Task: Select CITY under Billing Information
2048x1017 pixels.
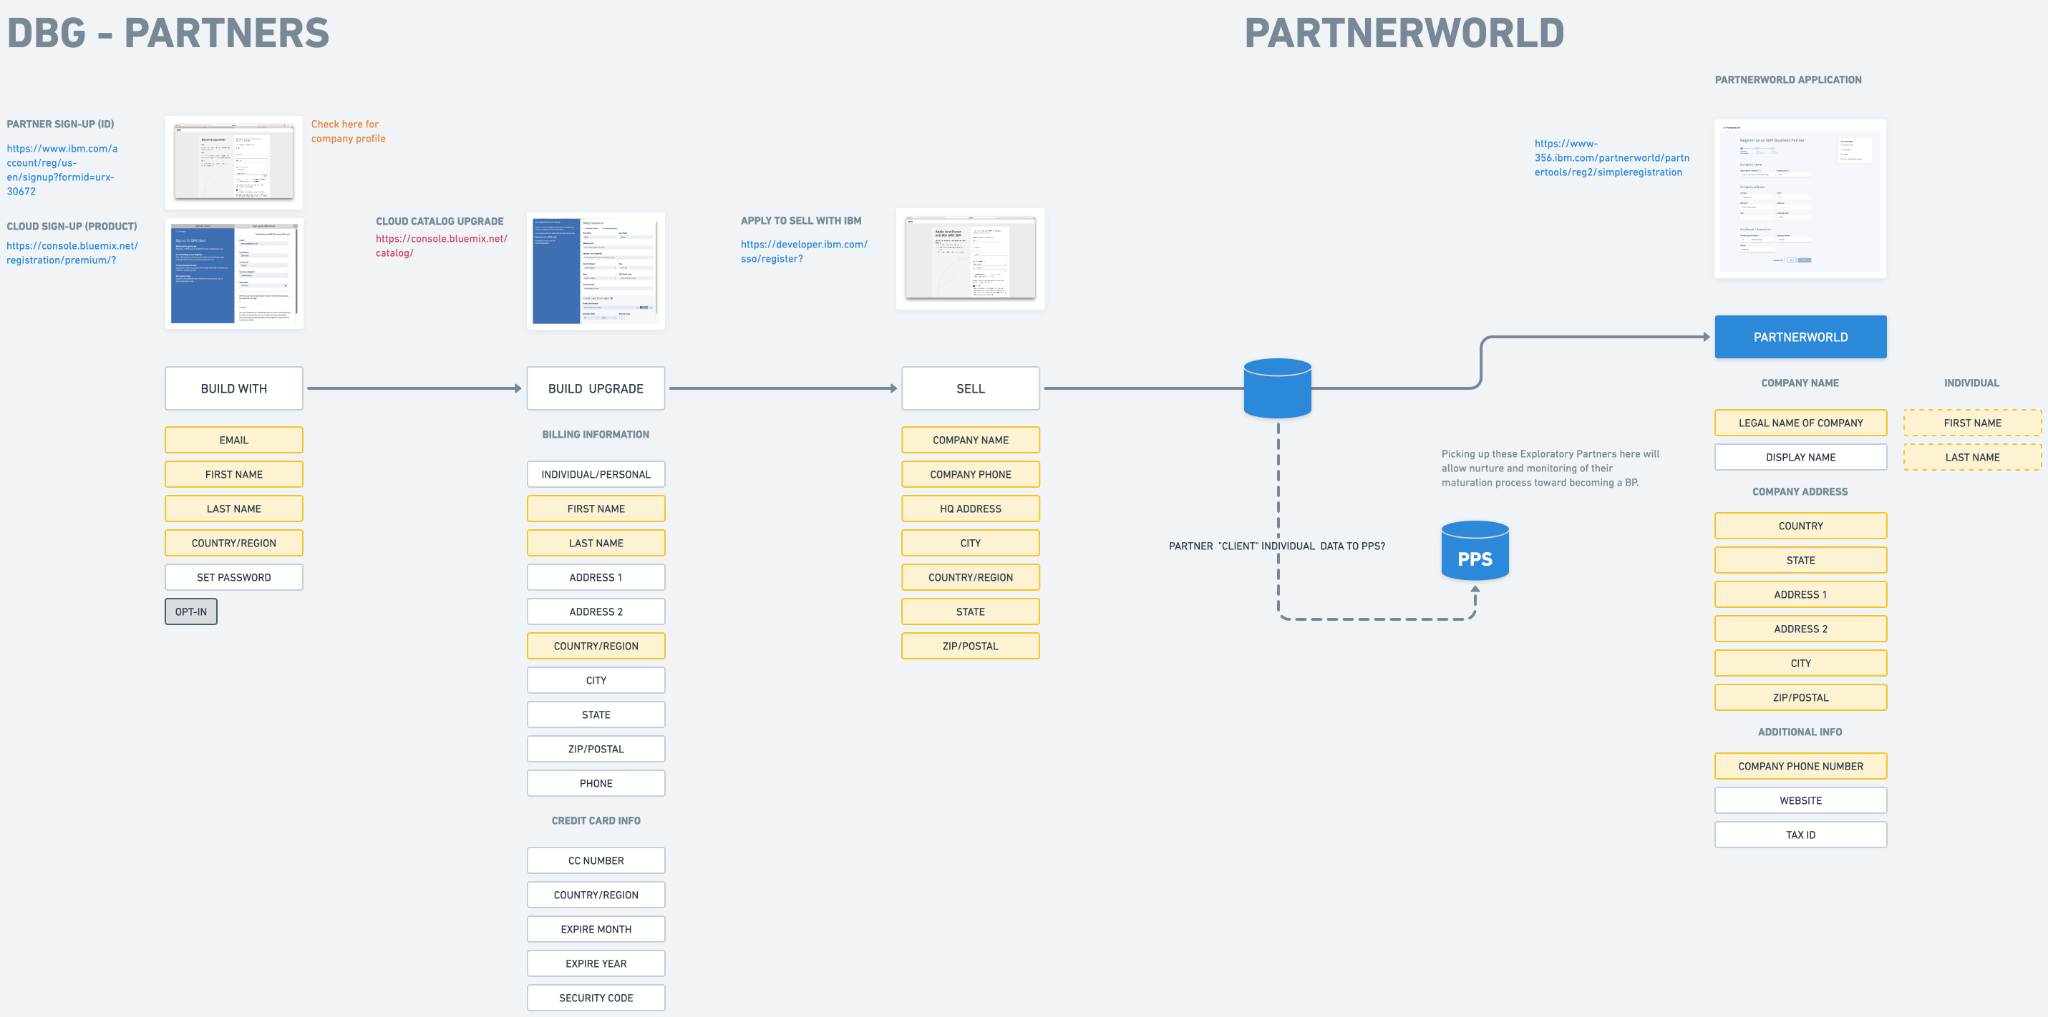Action: [x=596, y=680]
